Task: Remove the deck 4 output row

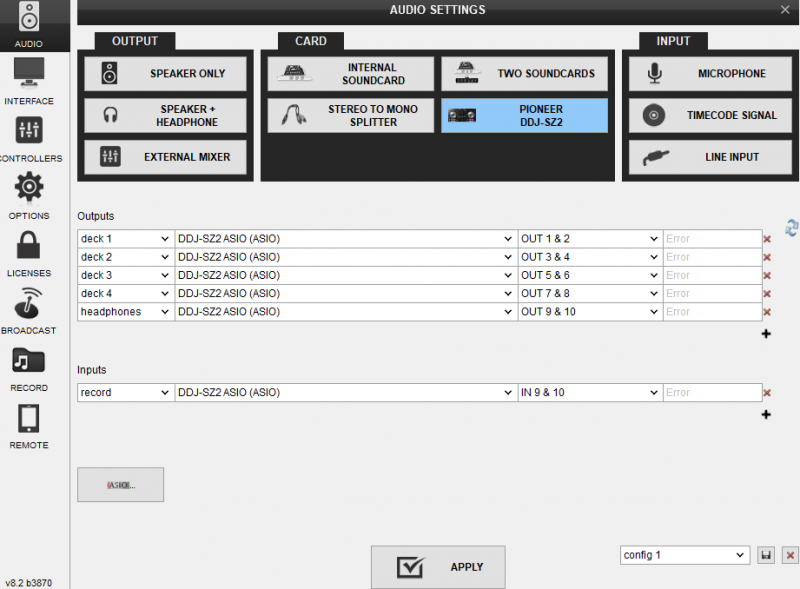Action: pos(767,294)
